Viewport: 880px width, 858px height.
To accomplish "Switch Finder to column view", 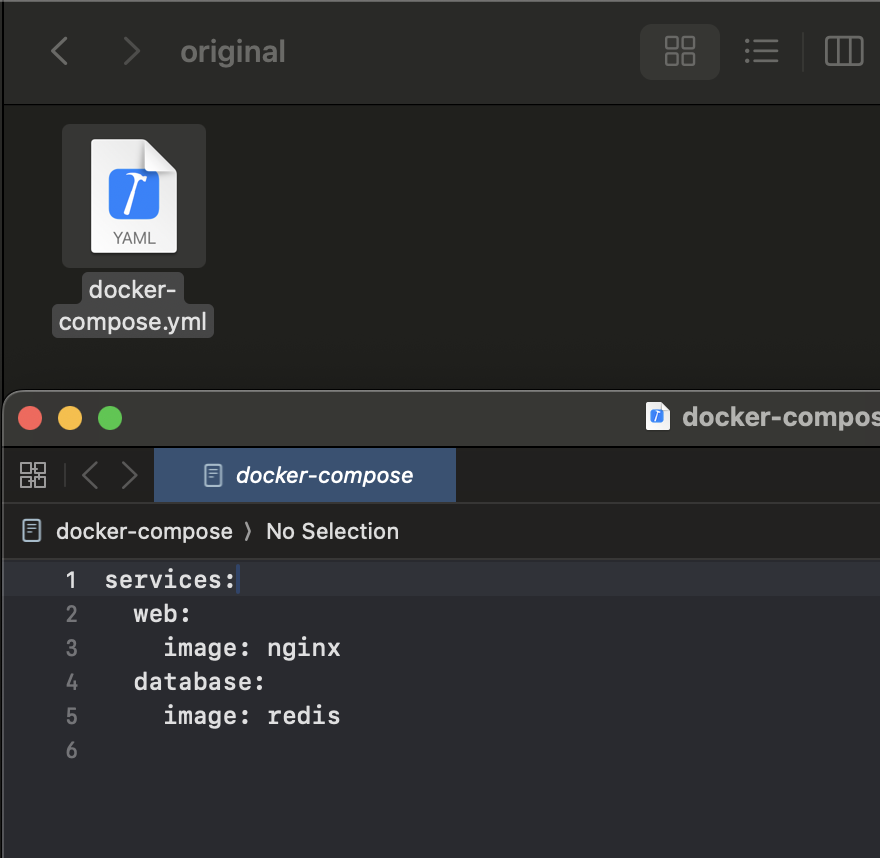I will pos(844,51).
